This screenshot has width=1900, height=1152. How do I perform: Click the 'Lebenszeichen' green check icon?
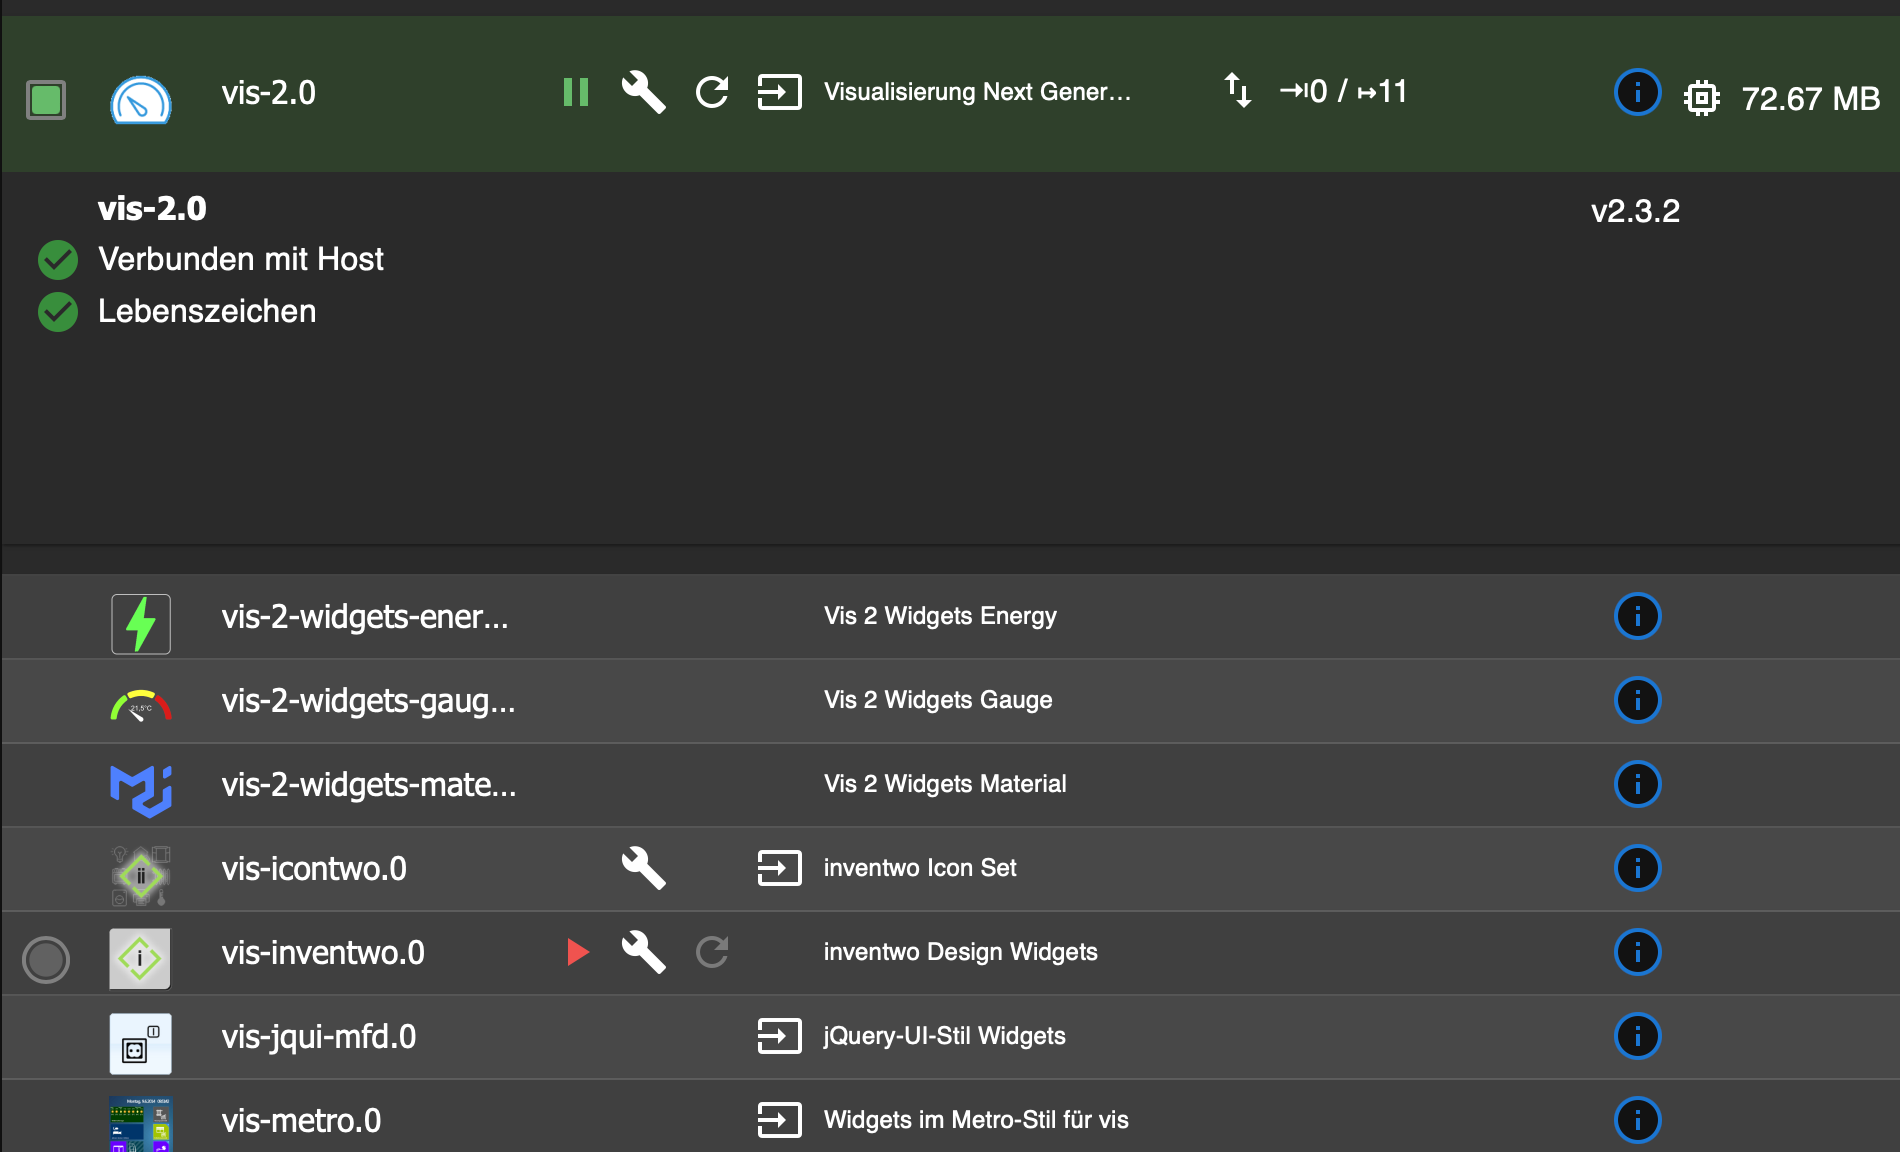[58, 312]
